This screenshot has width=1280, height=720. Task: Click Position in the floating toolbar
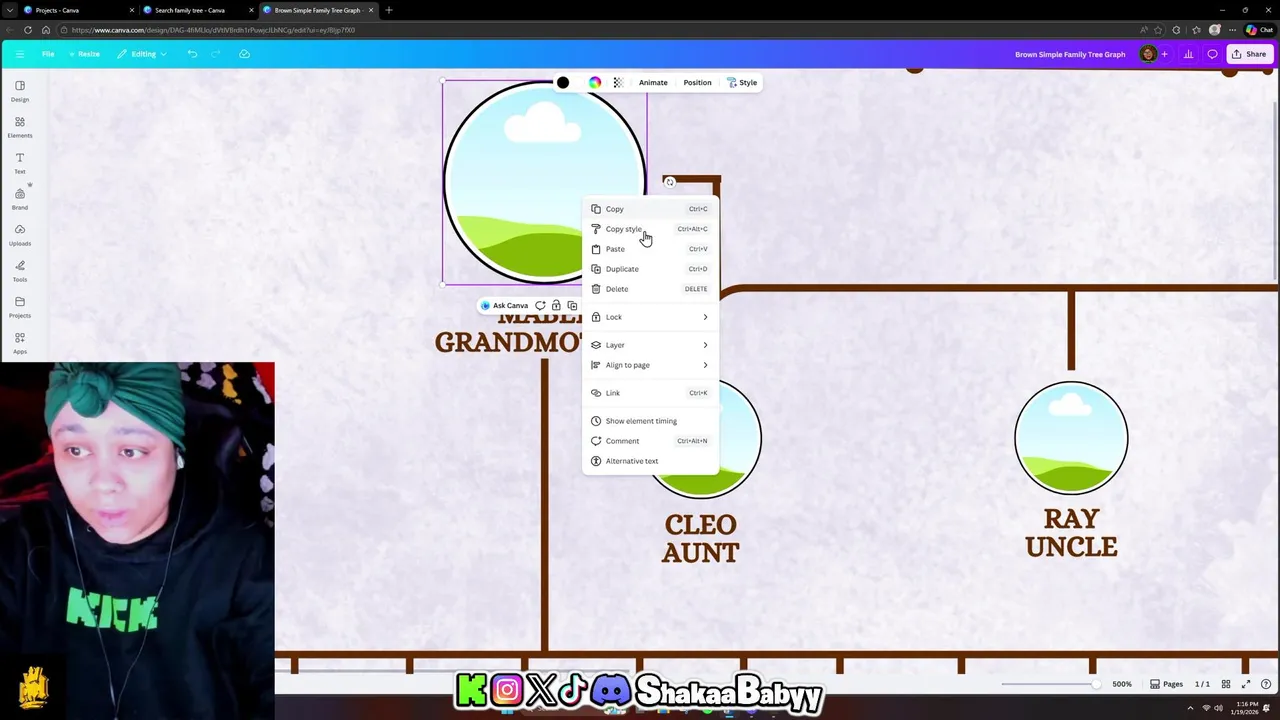point(697,83)
